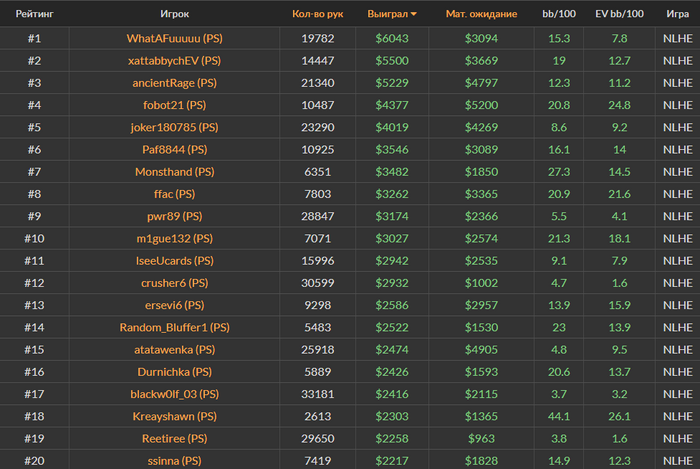Open ssinna (PS) player page
Screen dimensions: 700x469
coord(175,461)
